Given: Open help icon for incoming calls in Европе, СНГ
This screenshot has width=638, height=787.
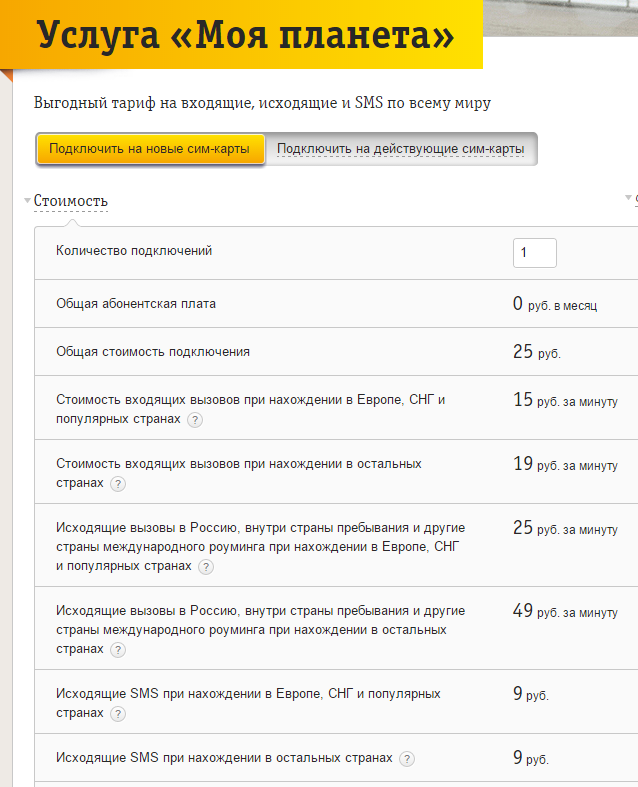Looking at the screenshot, I should [195, 420].
